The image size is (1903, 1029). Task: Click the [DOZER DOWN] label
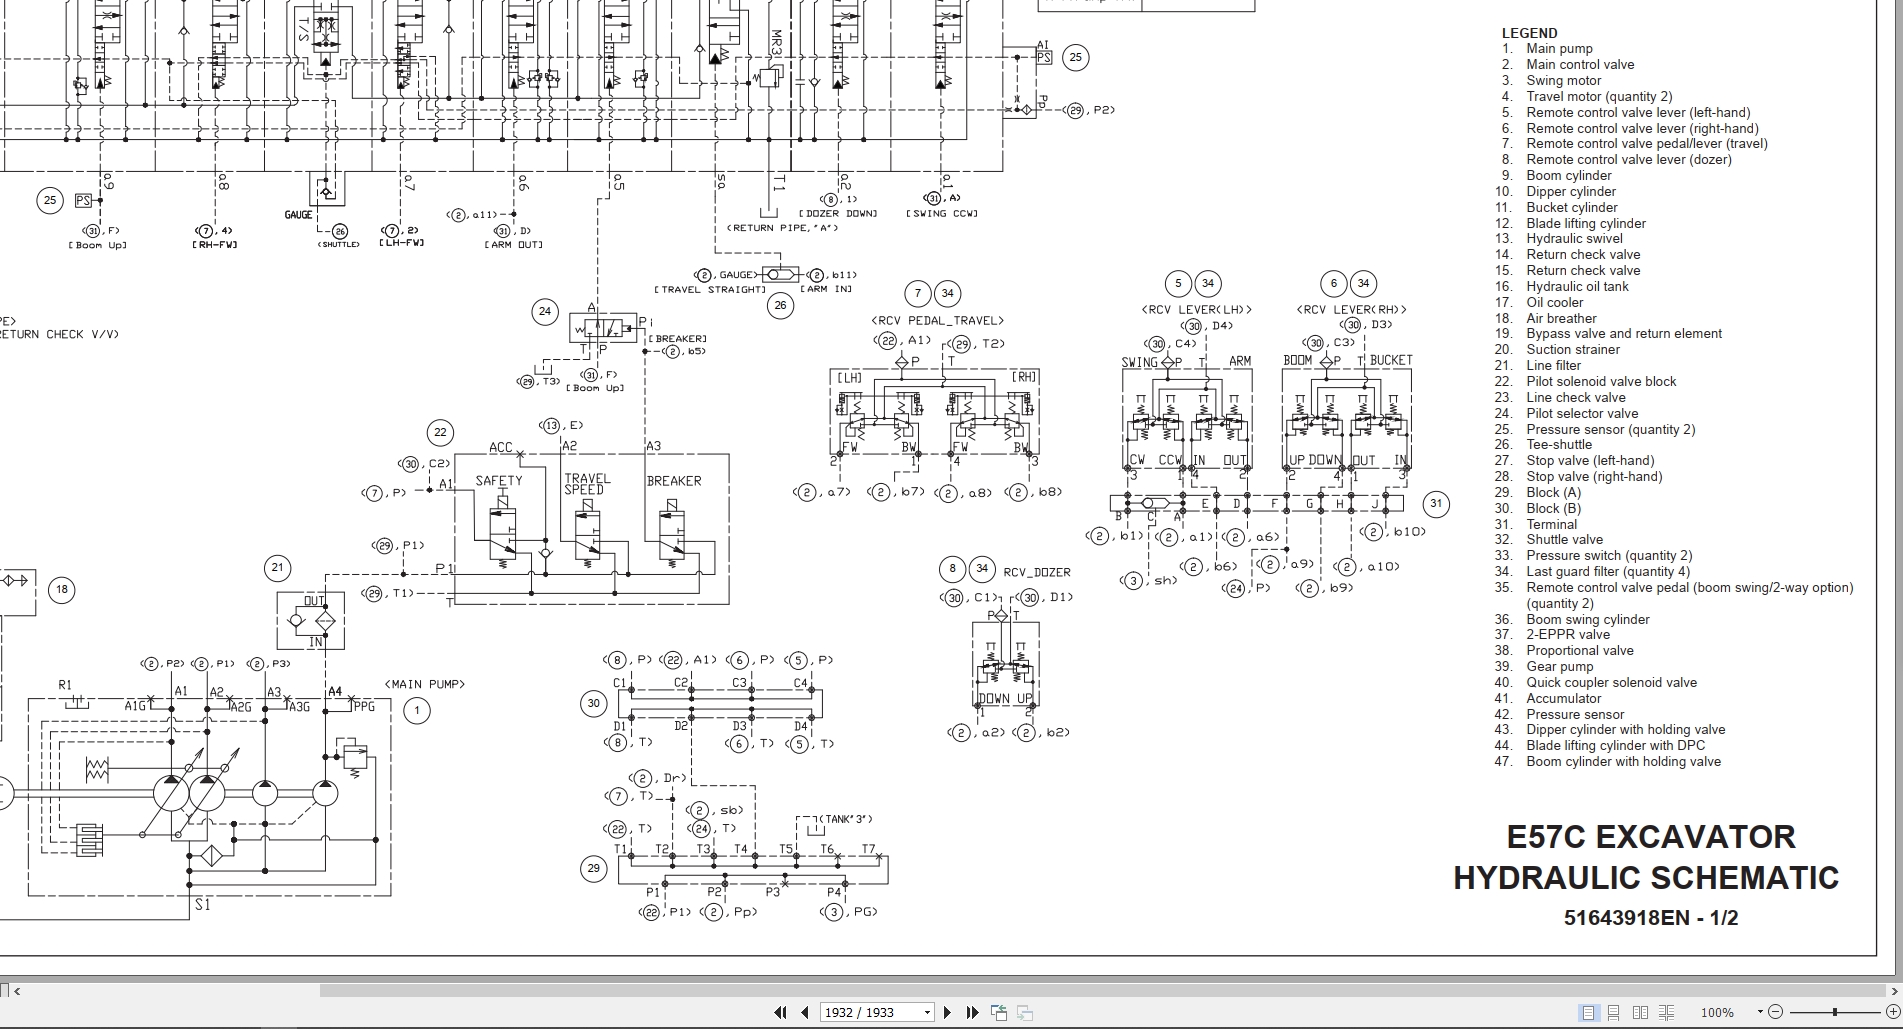[838, 214]
